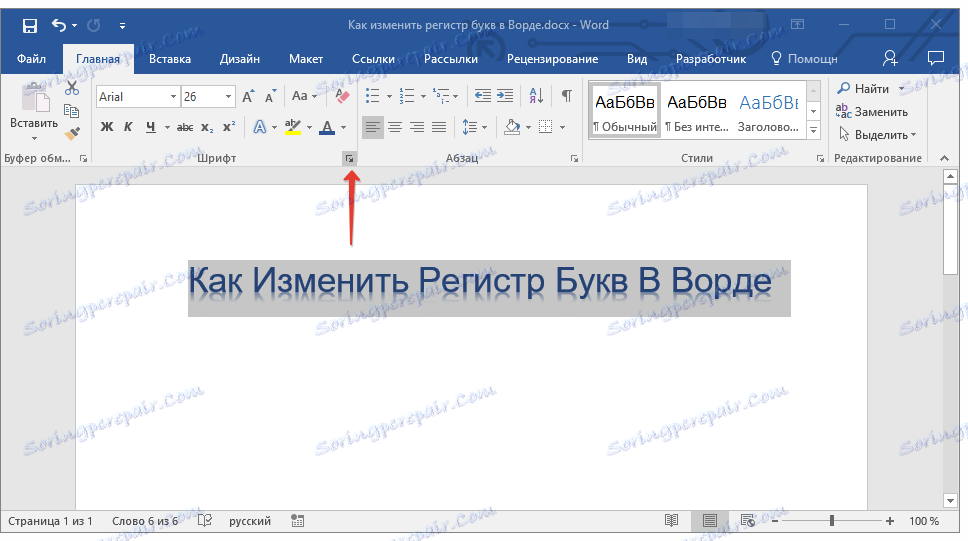Toggle superscript x² formatting

click(229, 127)
